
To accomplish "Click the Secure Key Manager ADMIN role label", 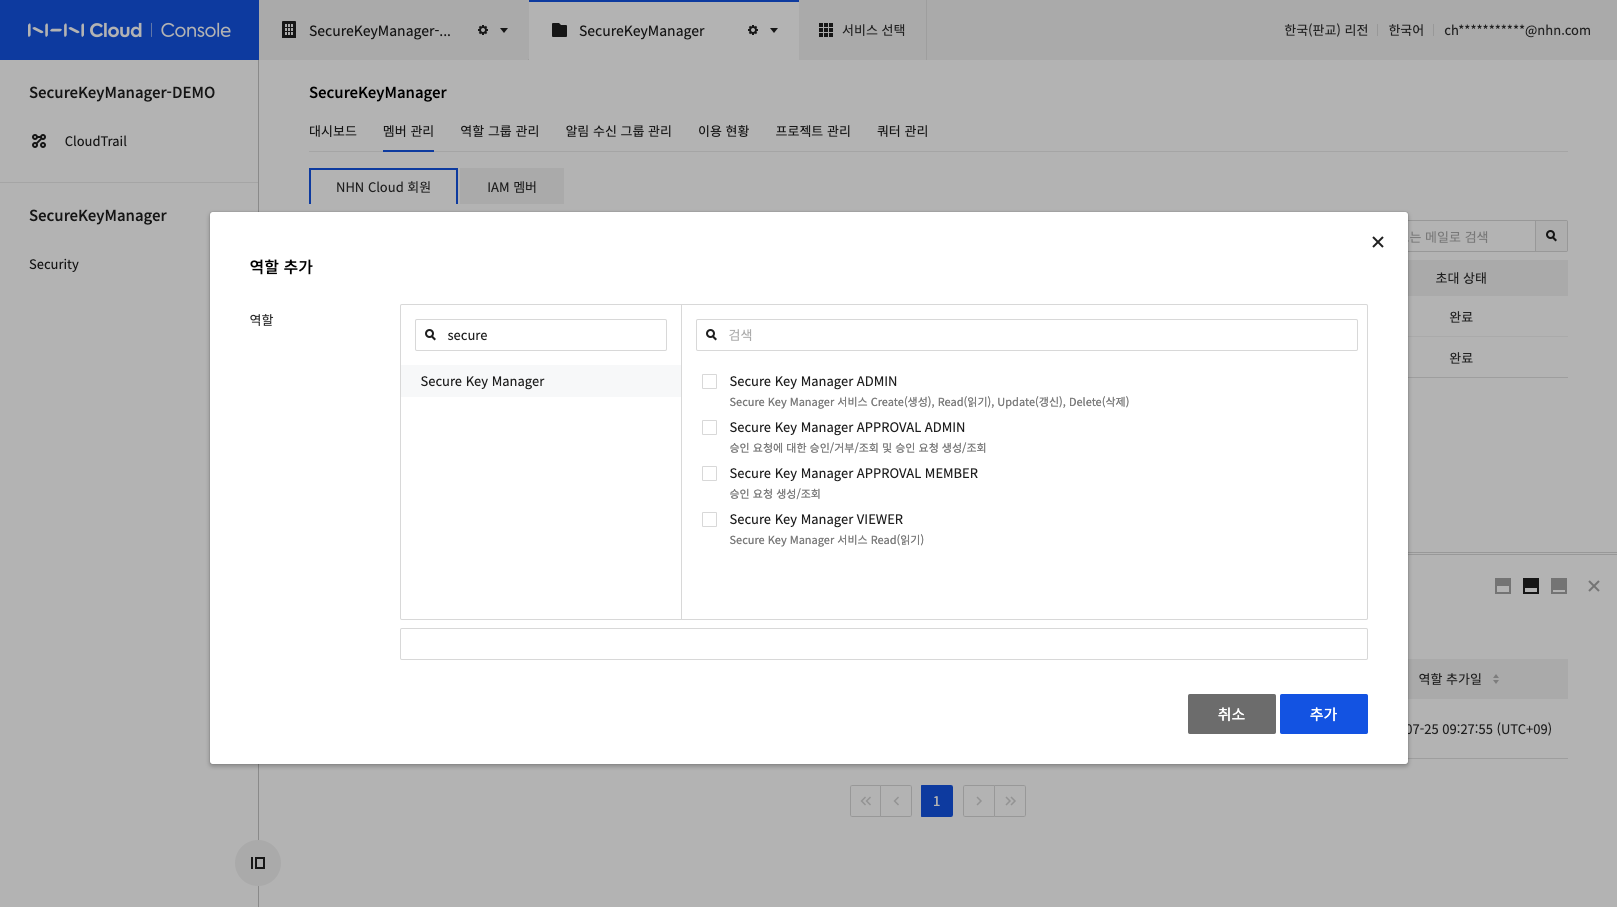I will 813,381.
